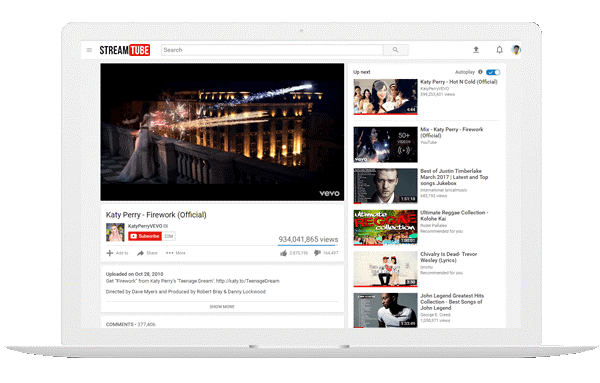Click title 'John Legend Greatest Hits Collection'
Screen dimensions: 600x383
452,302
